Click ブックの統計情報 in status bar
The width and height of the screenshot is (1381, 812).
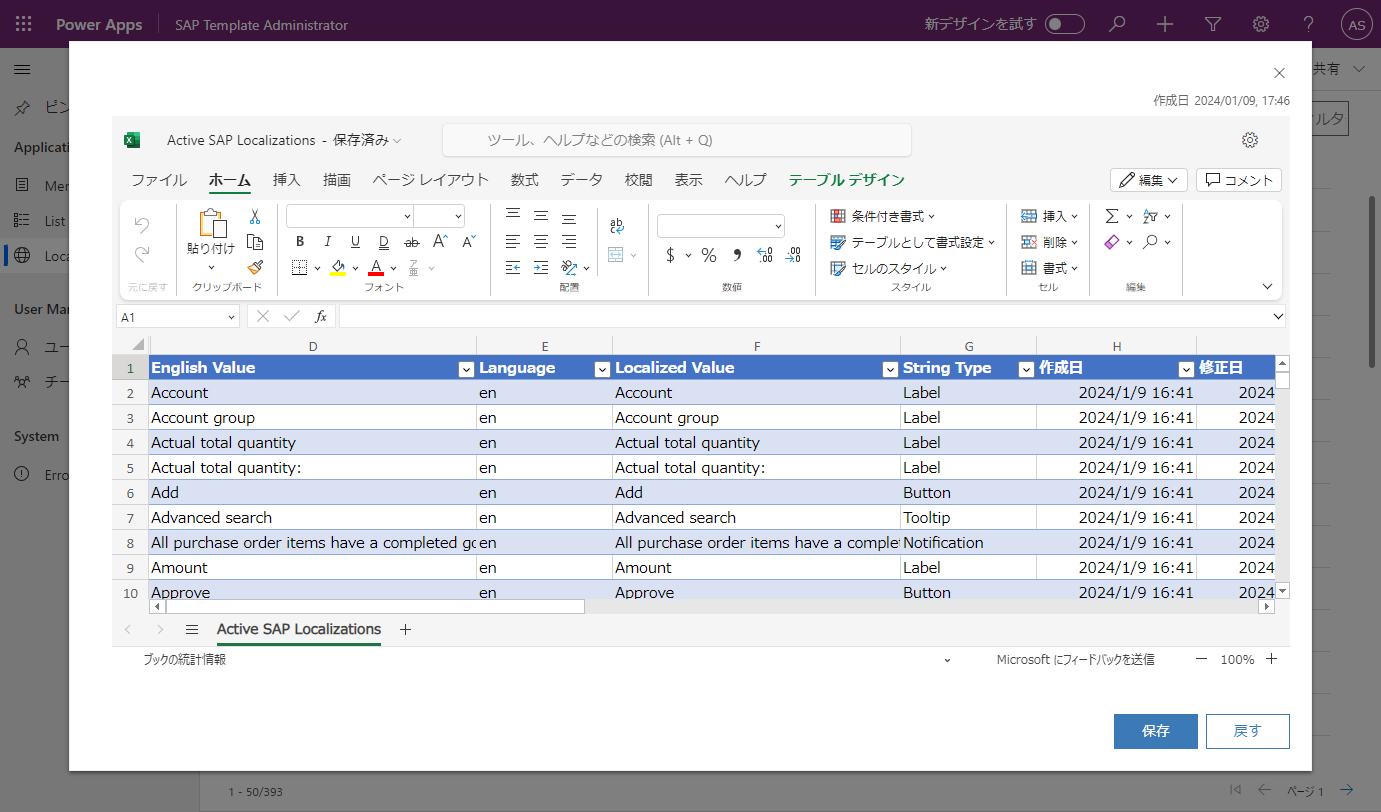[x=184, y=660]
